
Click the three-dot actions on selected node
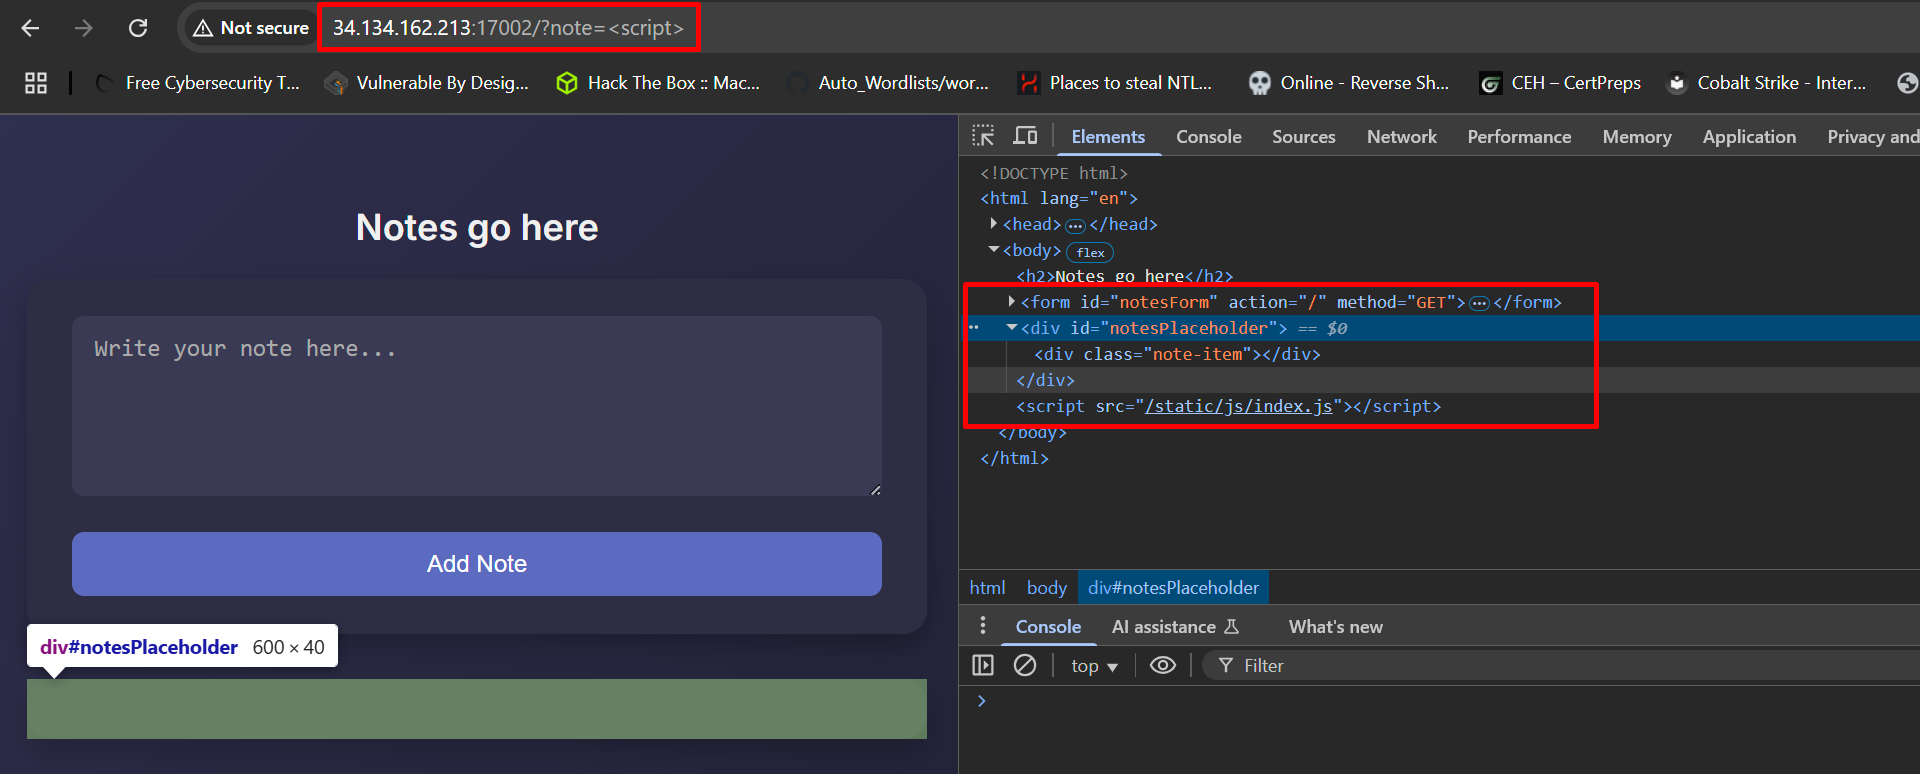[x=973, y=328]
